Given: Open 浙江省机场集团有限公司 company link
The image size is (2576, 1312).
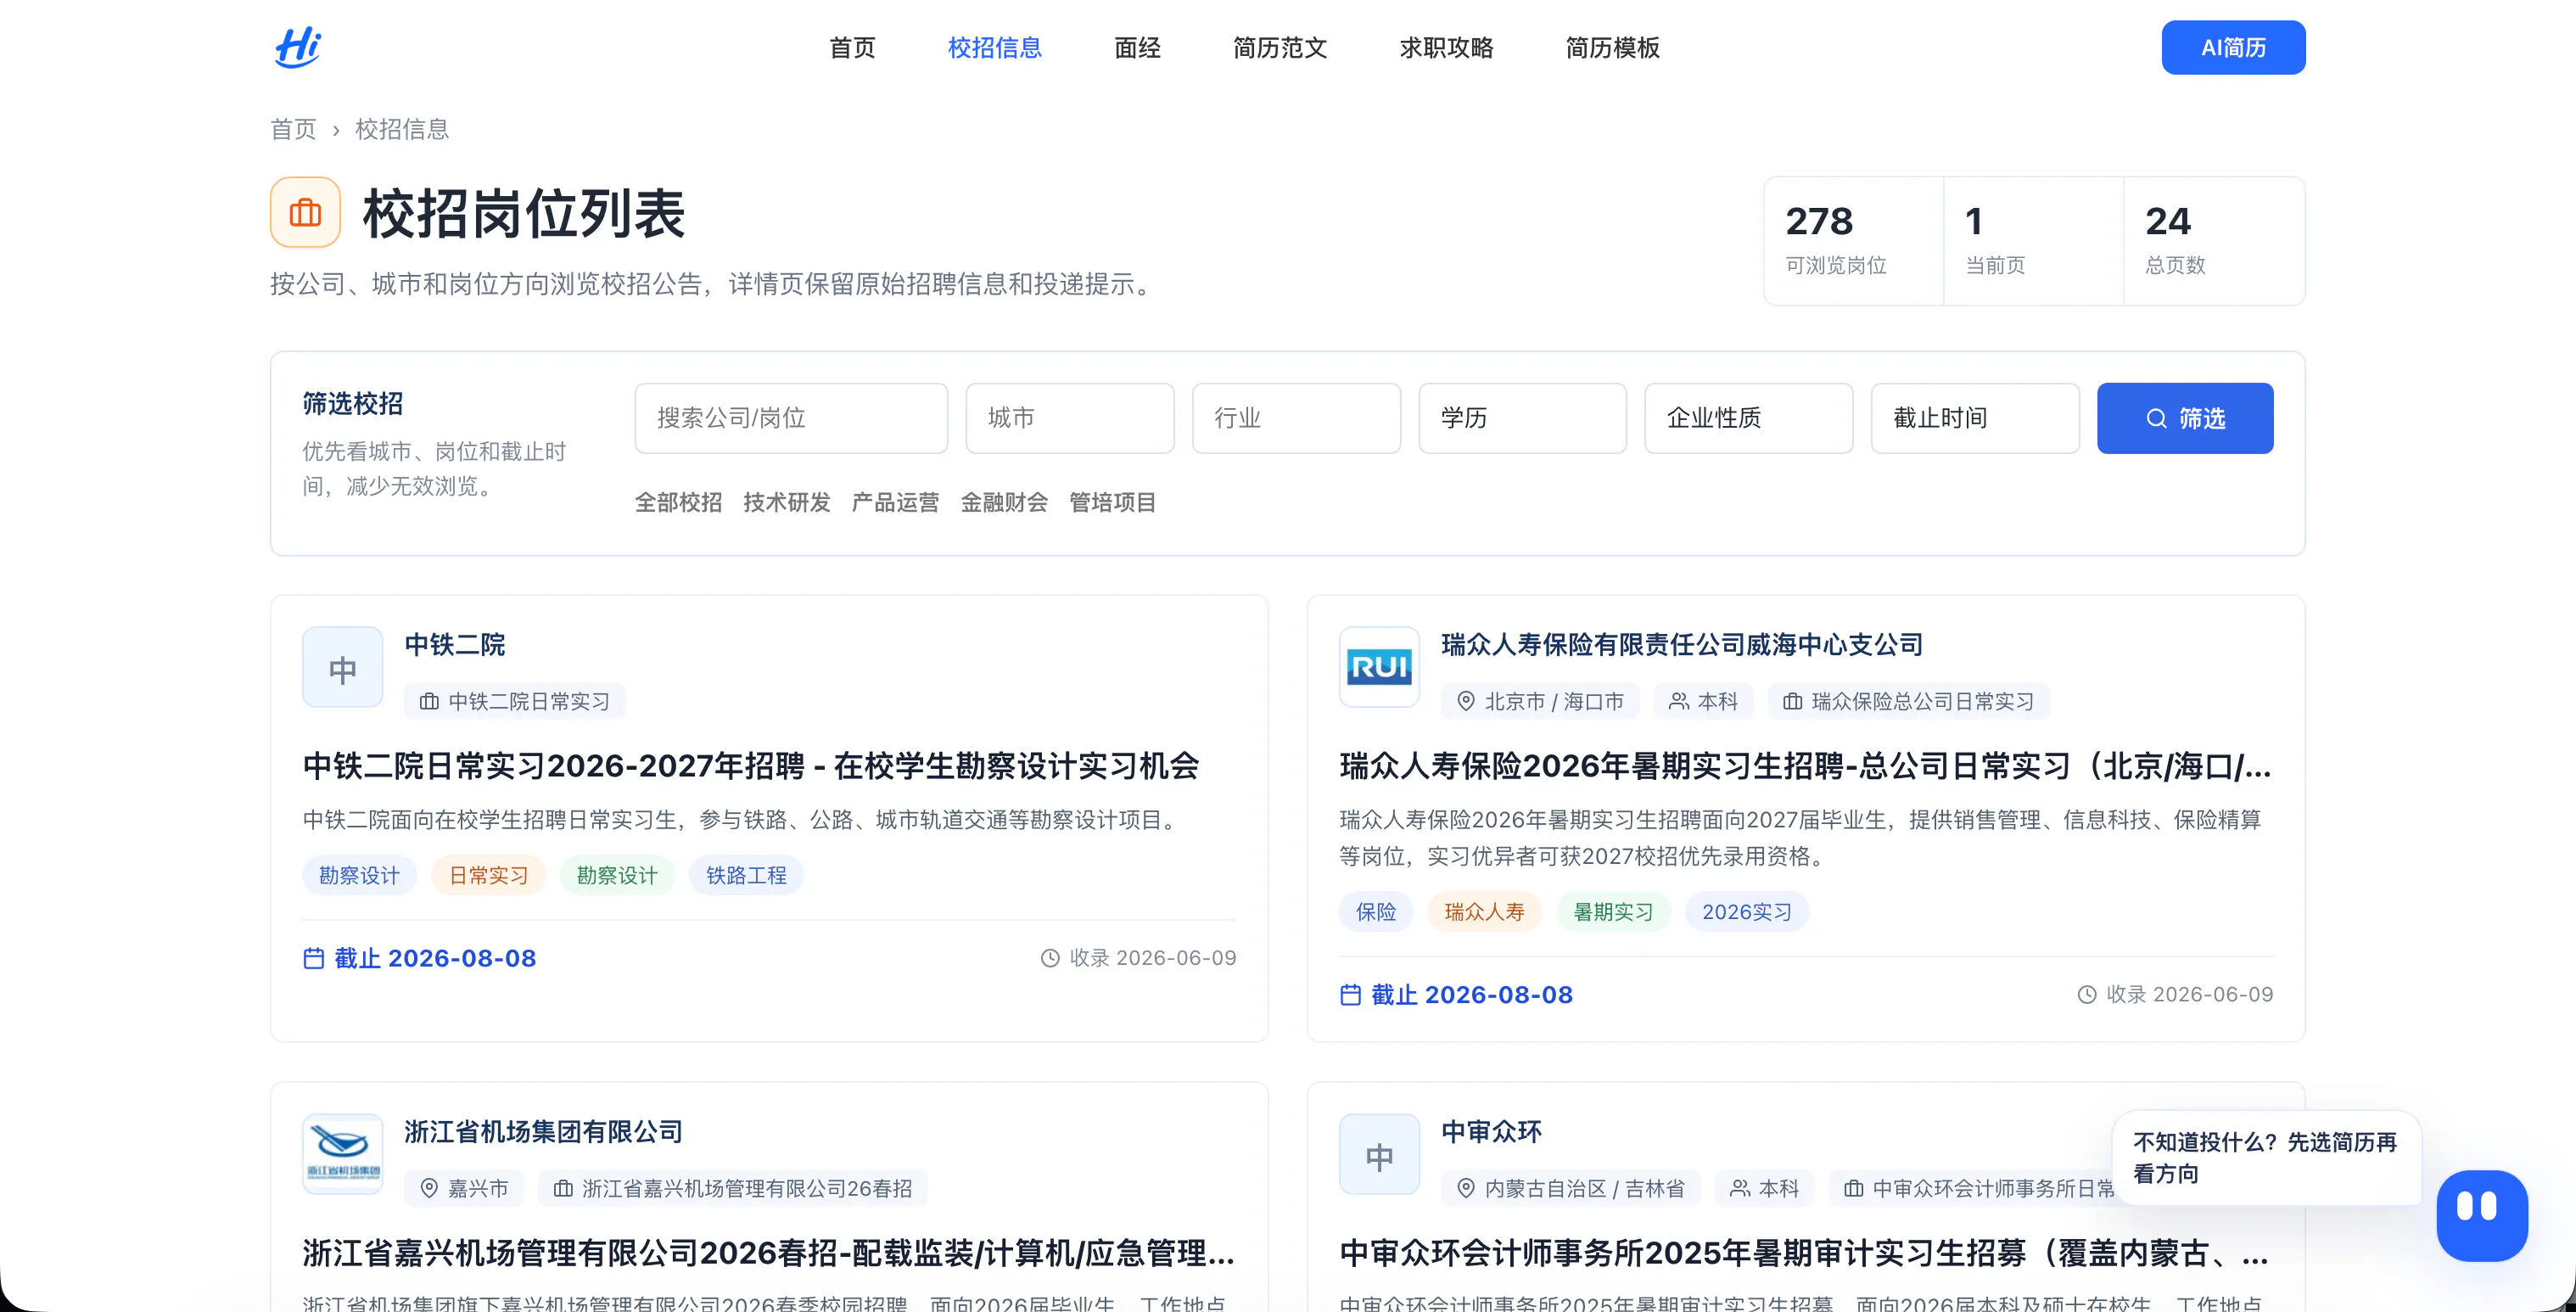Looking at the screenshot, I should [543, 1131].
